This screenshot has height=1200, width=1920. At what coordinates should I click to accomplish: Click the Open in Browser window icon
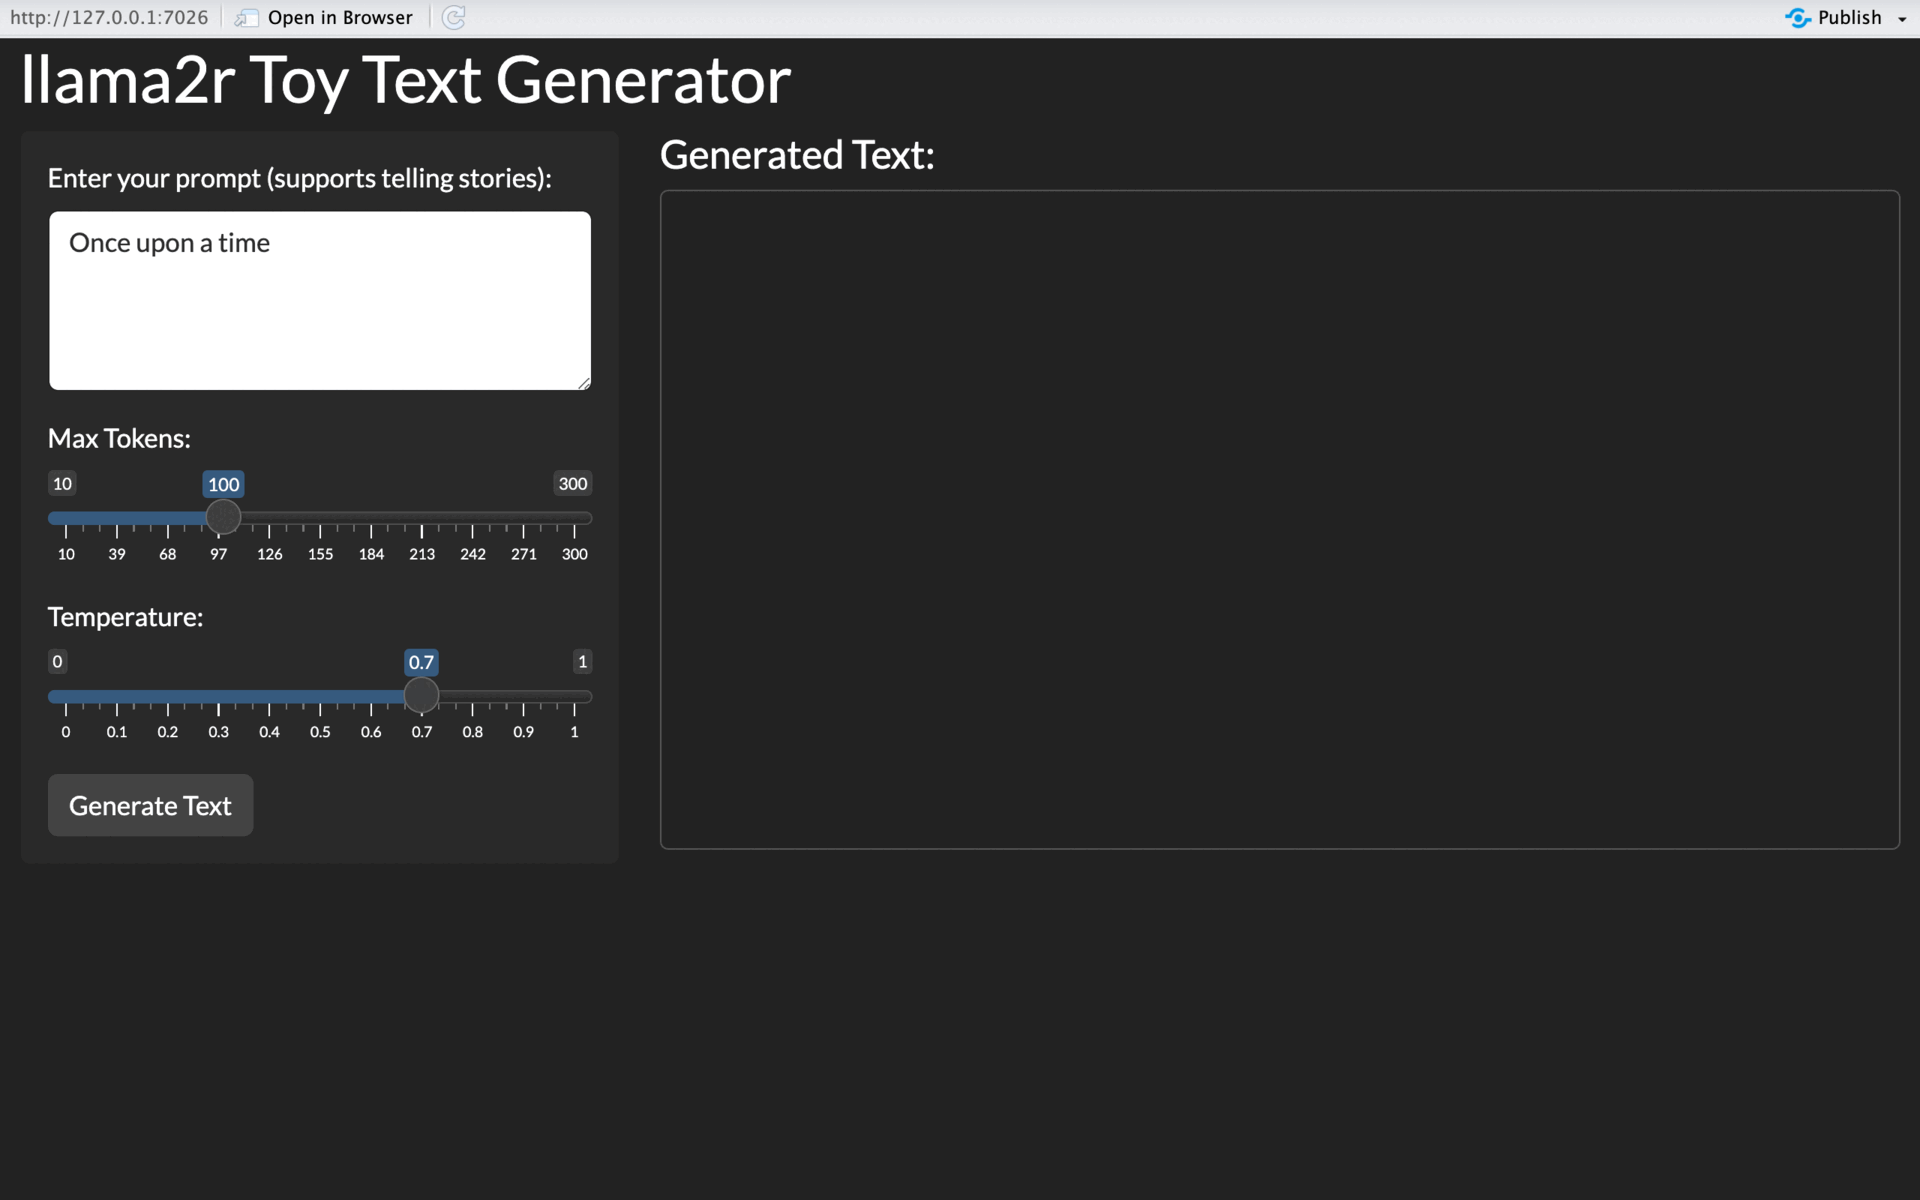coord(246,18)
